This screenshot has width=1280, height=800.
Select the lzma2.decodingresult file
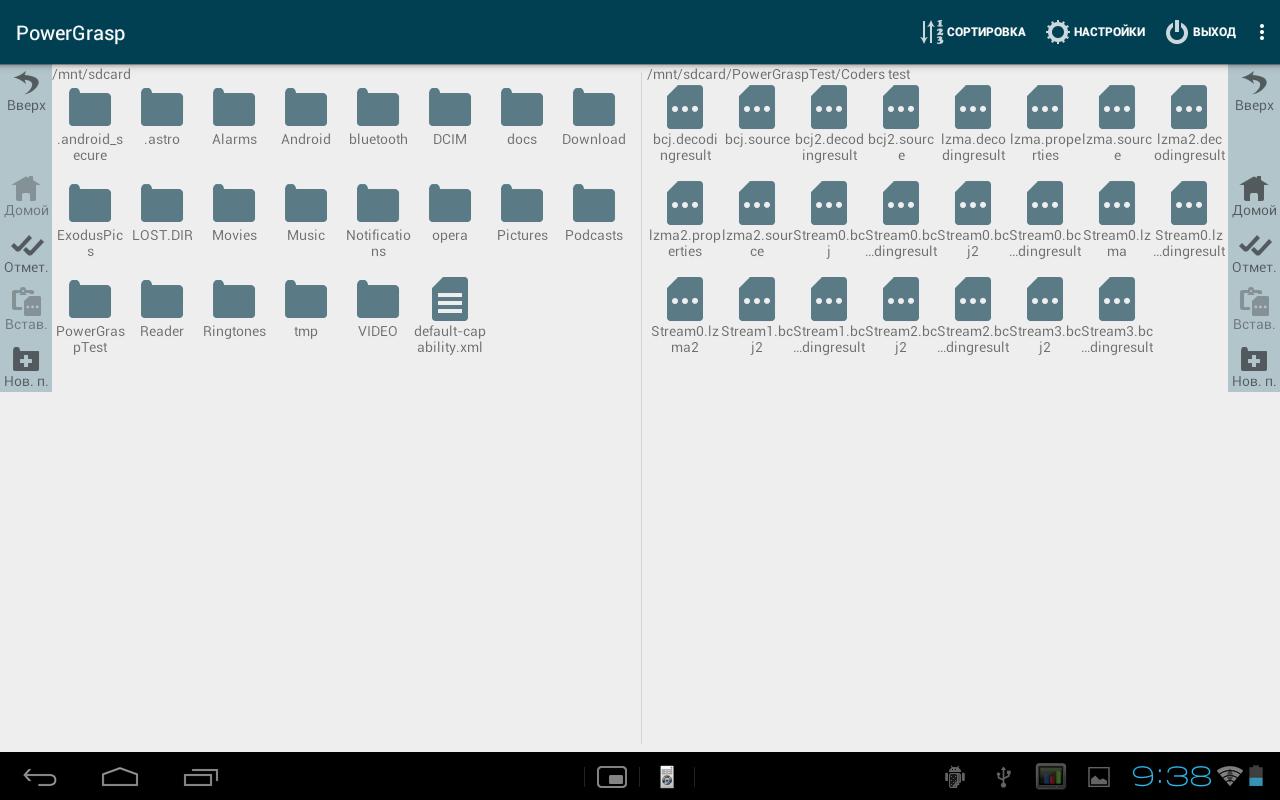(1189, 124)
